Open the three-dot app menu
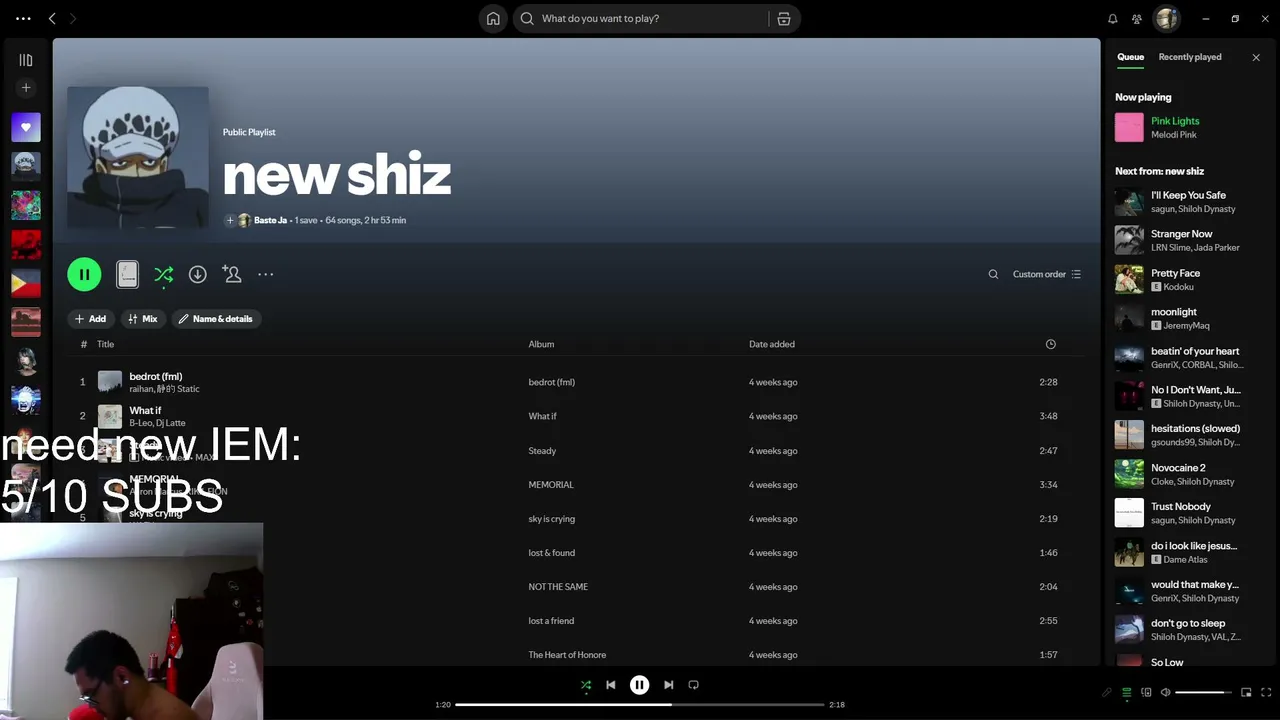This screenshot has width=1280, height=720. (23, 18)
